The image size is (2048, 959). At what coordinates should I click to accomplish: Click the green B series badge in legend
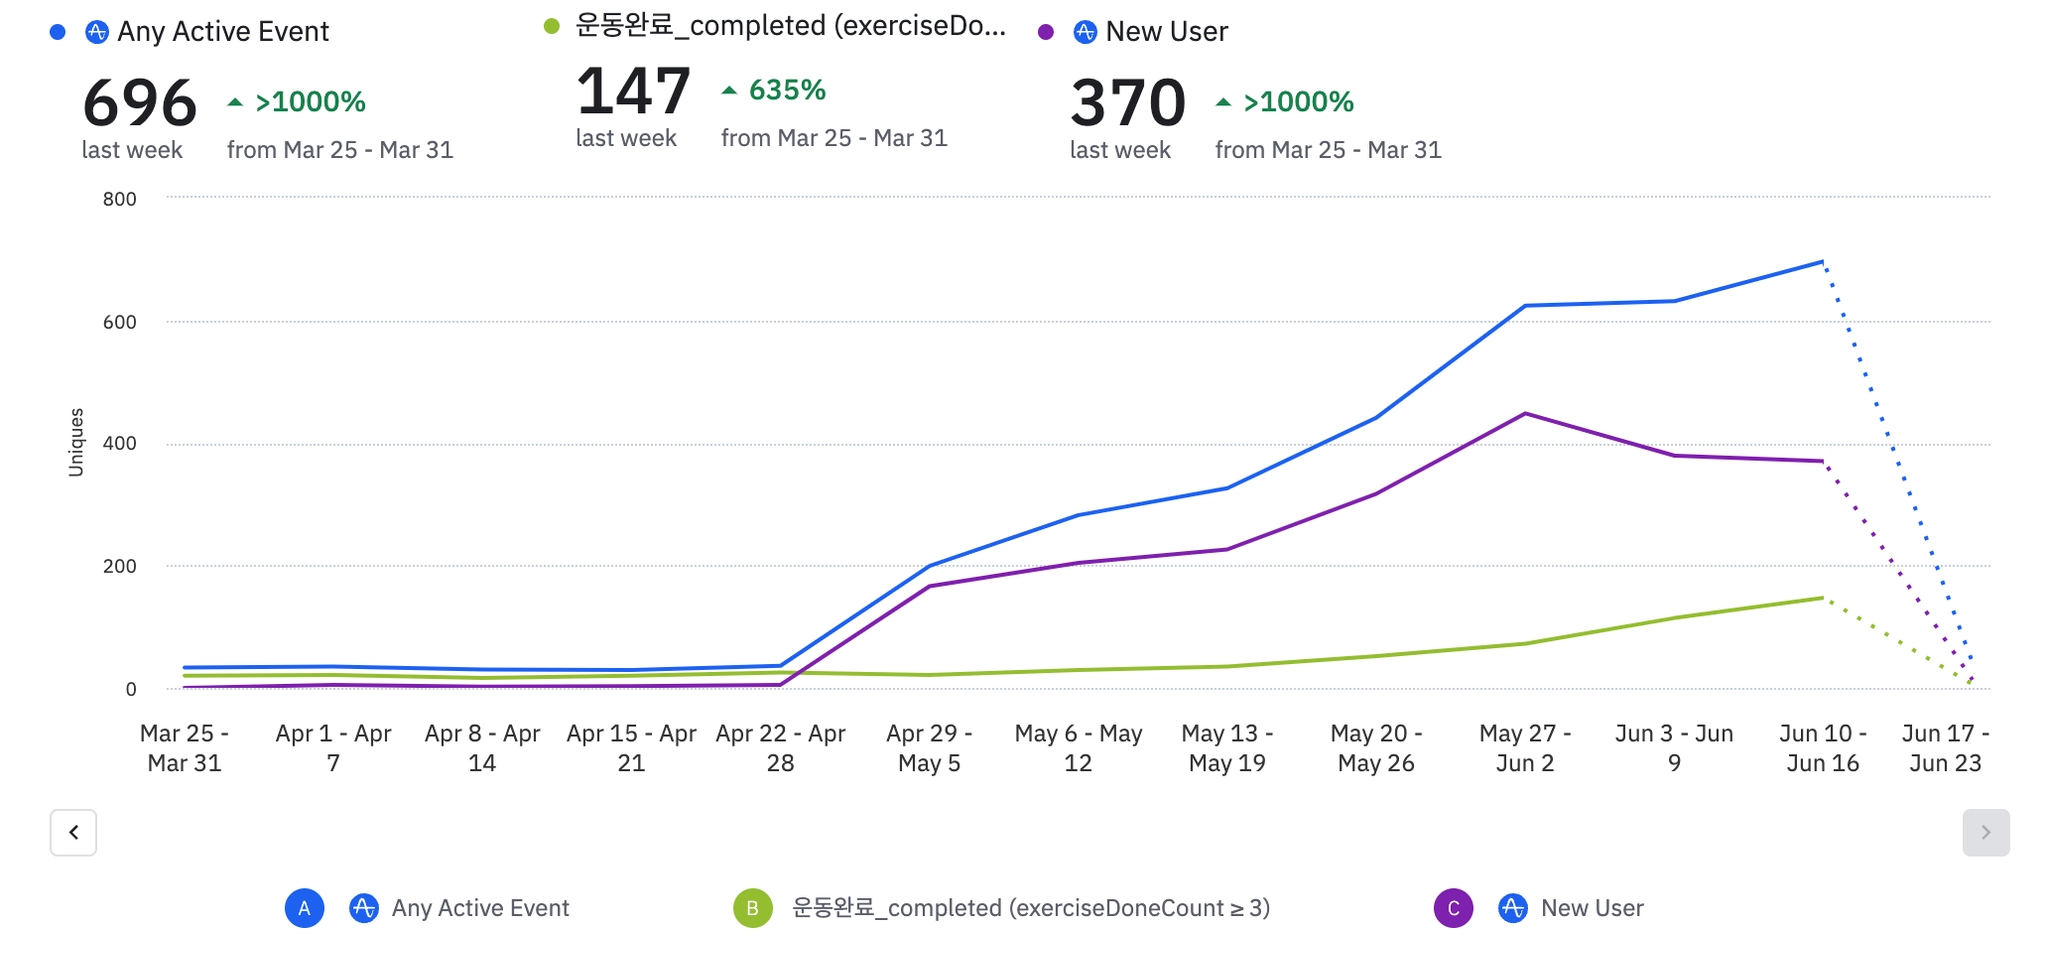coord(752,908)
